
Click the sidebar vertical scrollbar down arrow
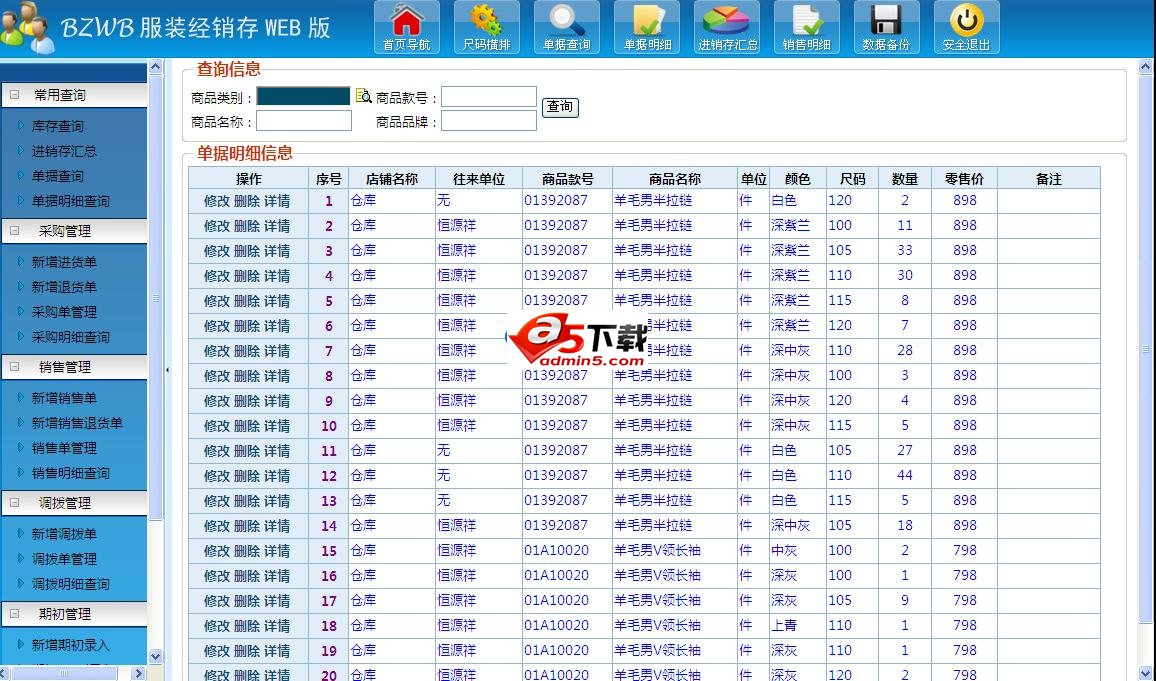pyautogui.click(x=155, y=656)
